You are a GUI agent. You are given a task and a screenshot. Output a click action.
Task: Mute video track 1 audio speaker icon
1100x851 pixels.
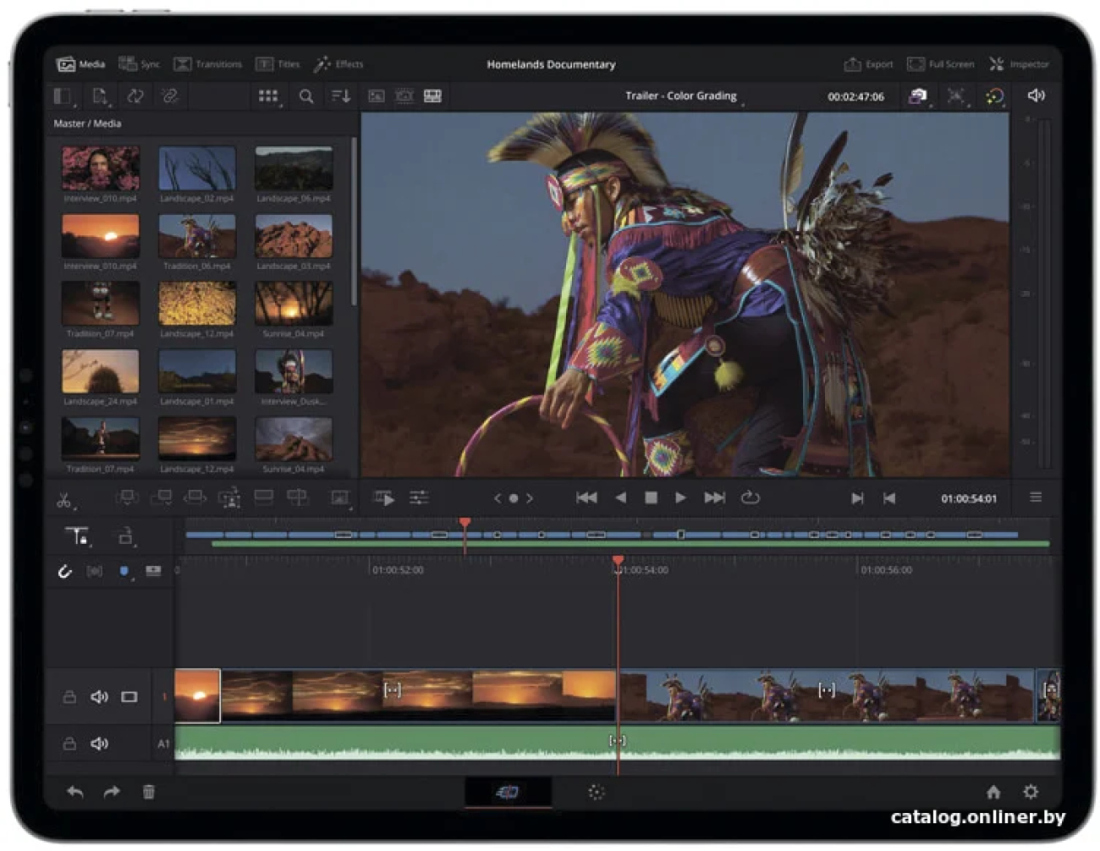[x=99, y=697]
